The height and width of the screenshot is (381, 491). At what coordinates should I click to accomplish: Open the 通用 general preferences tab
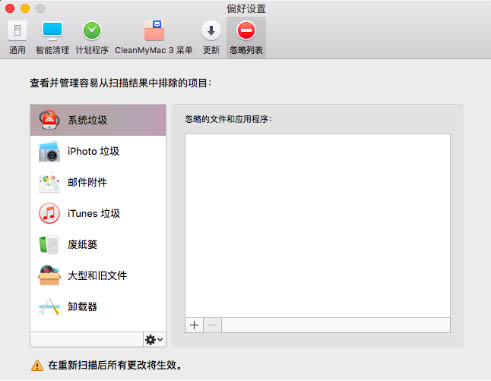(x=17, y=37)
